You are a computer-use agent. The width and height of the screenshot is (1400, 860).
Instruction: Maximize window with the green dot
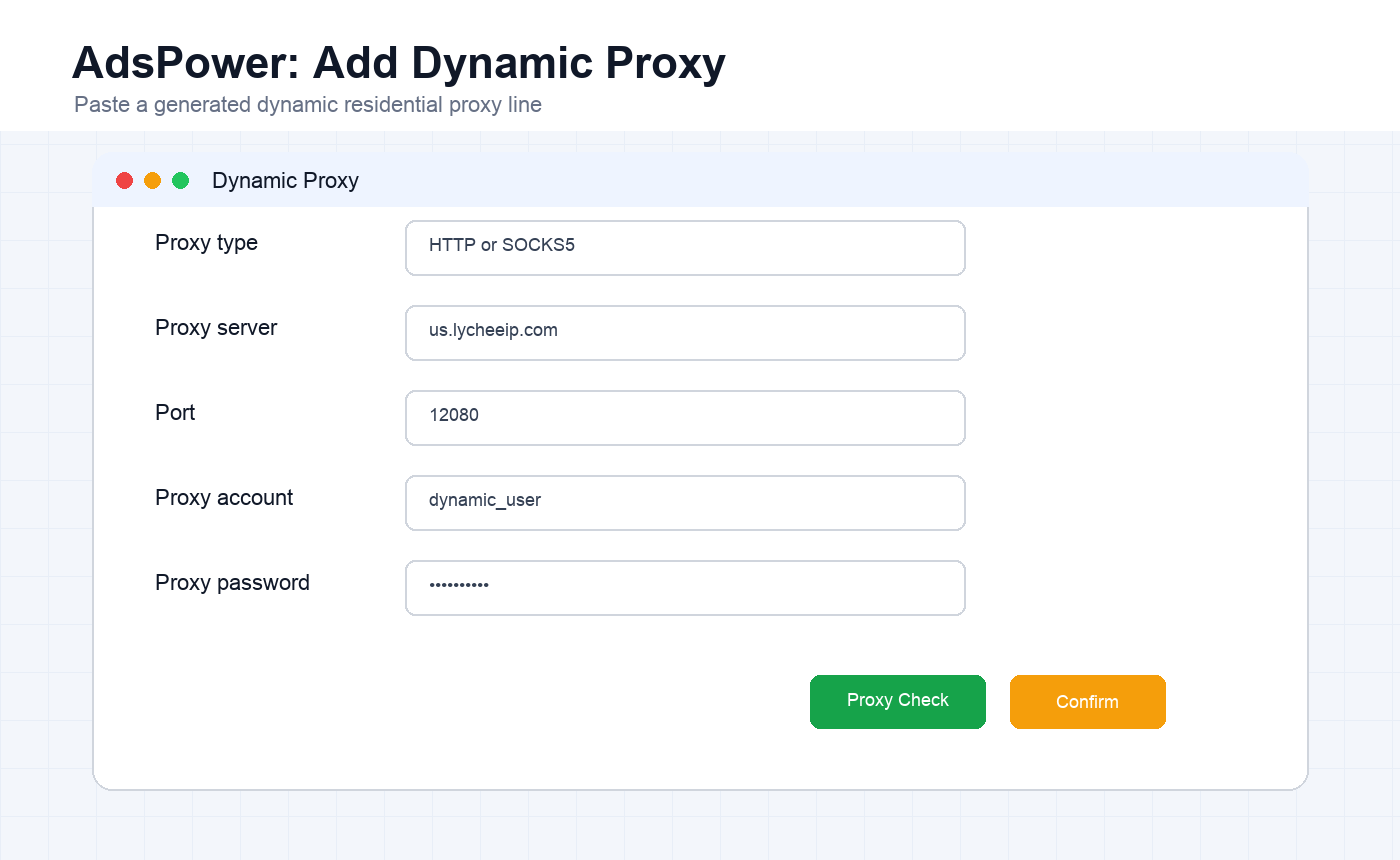click(x=181, y=181)
